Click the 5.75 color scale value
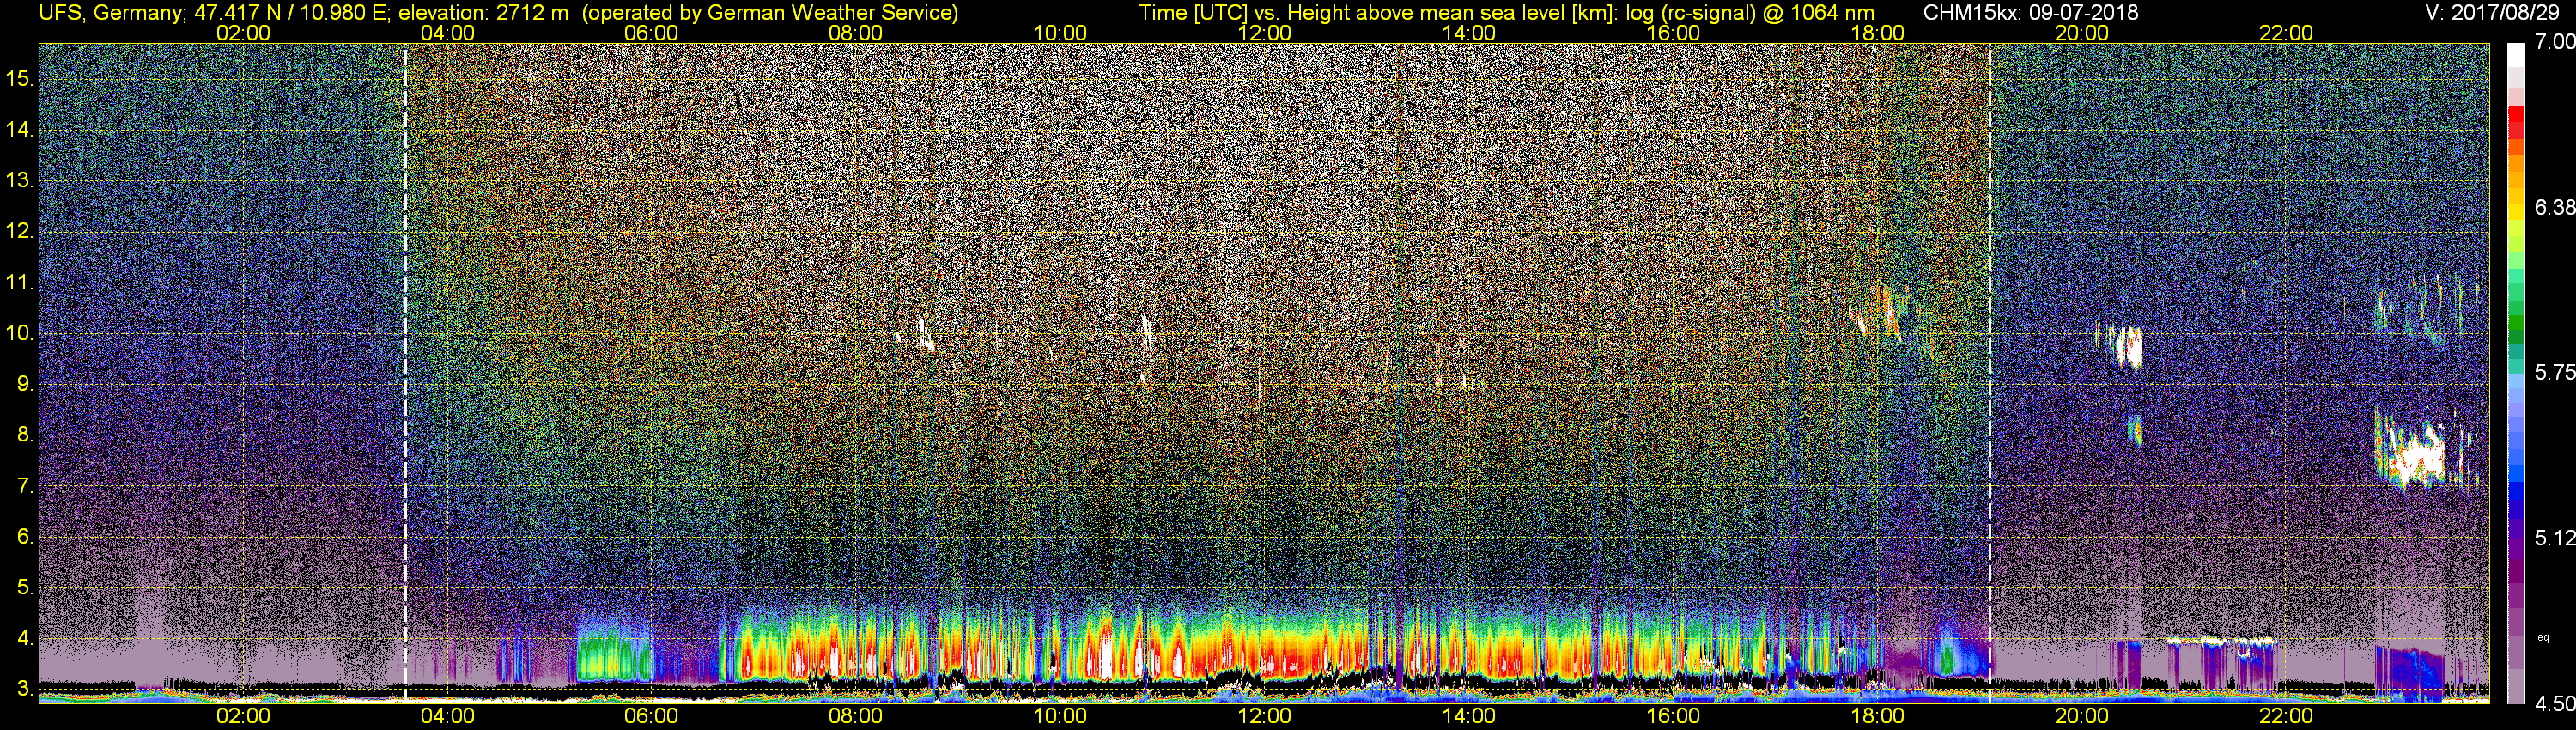 coord(2554,372)
